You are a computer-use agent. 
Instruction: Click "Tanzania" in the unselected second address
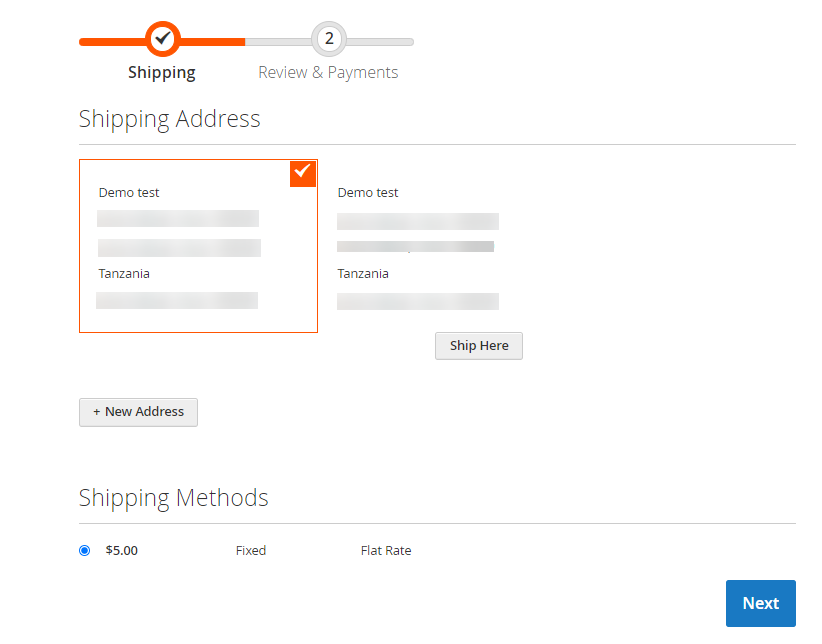pos(363,274)
